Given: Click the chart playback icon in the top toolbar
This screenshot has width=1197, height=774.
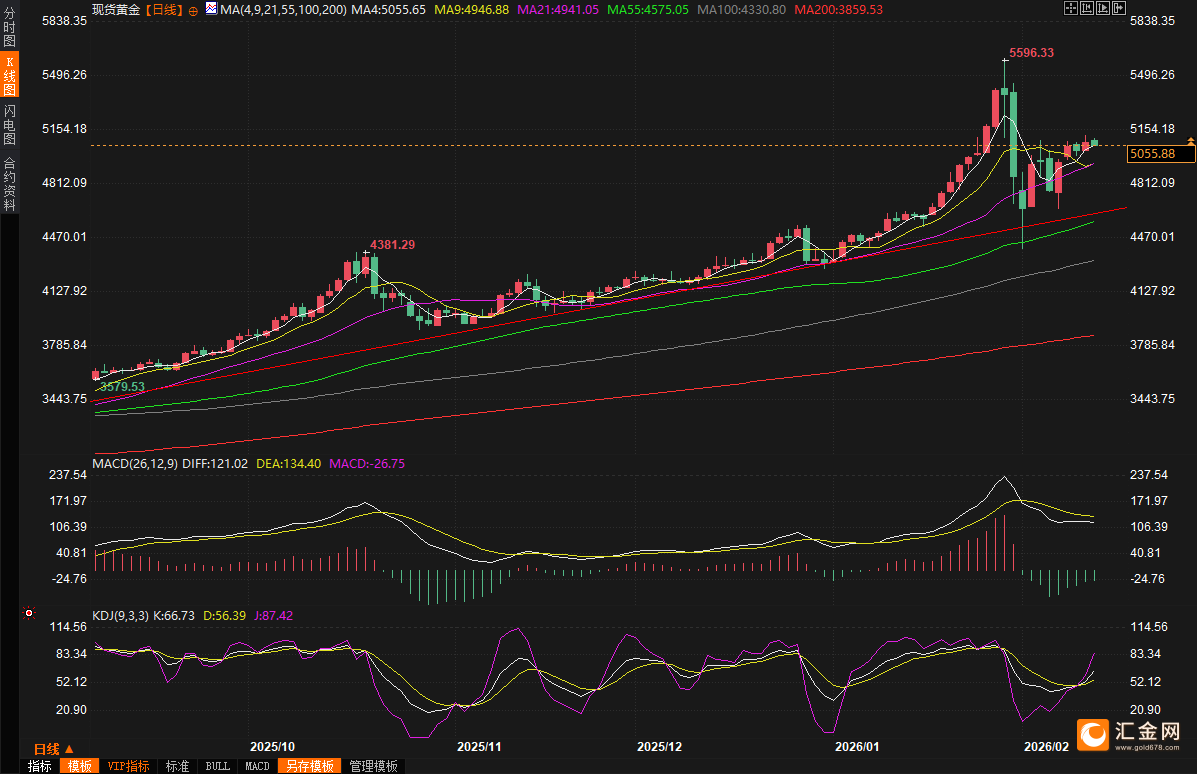Looking at the screenshot, I should click(x=1101, y=8).
